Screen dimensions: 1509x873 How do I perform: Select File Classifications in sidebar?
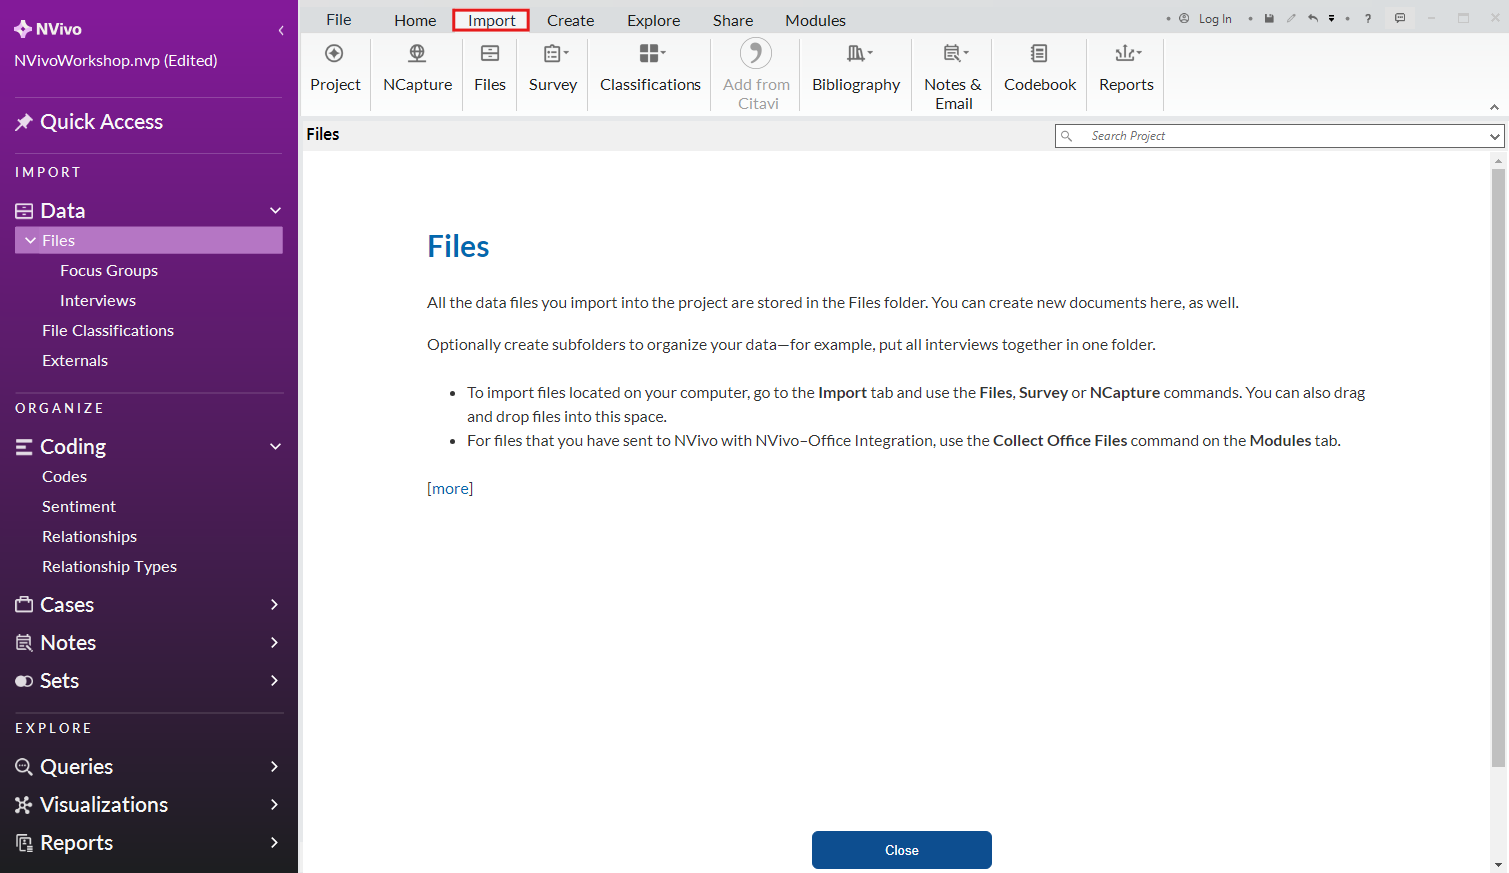point(108,331)
